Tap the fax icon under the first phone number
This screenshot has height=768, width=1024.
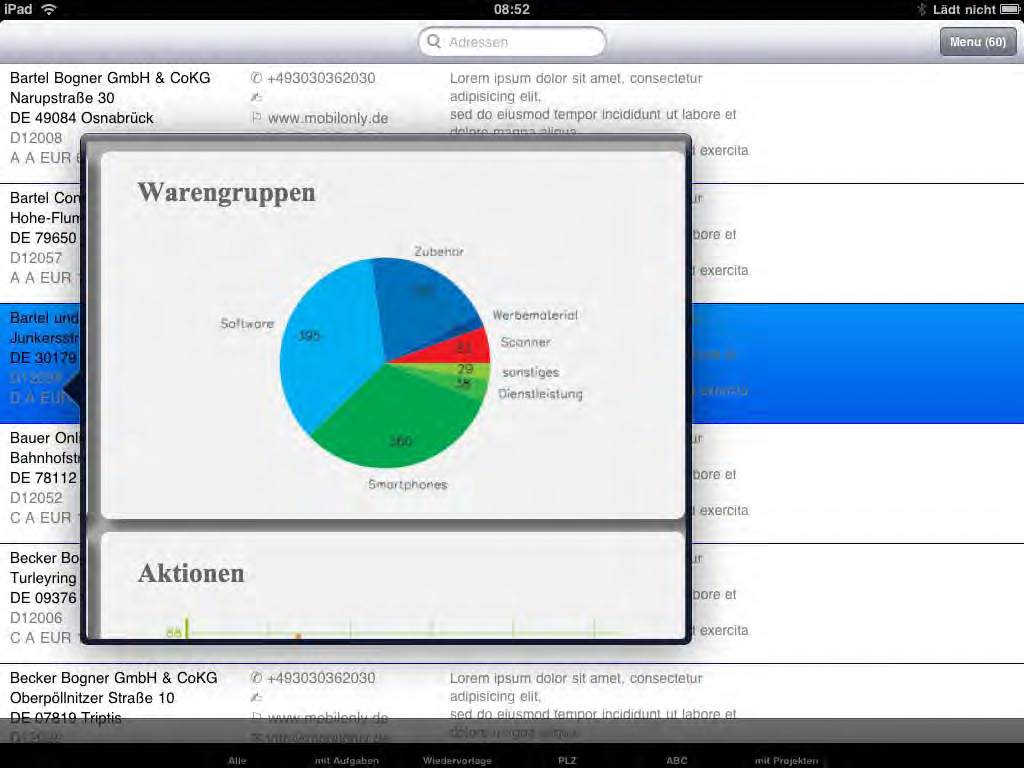256,98
